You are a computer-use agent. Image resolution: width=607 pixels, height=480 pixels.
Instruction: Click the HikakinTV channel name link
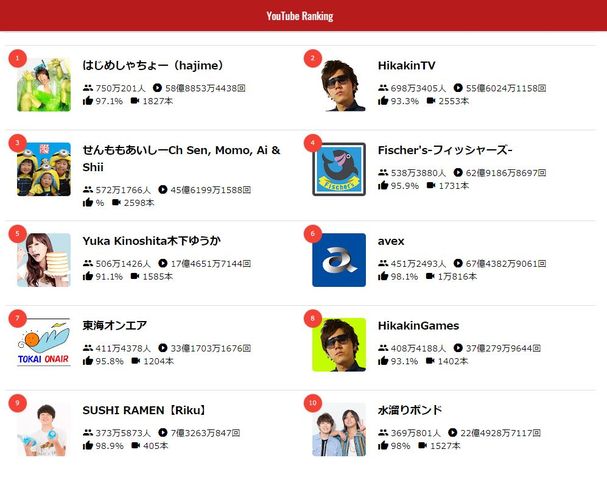click(406, 66)
